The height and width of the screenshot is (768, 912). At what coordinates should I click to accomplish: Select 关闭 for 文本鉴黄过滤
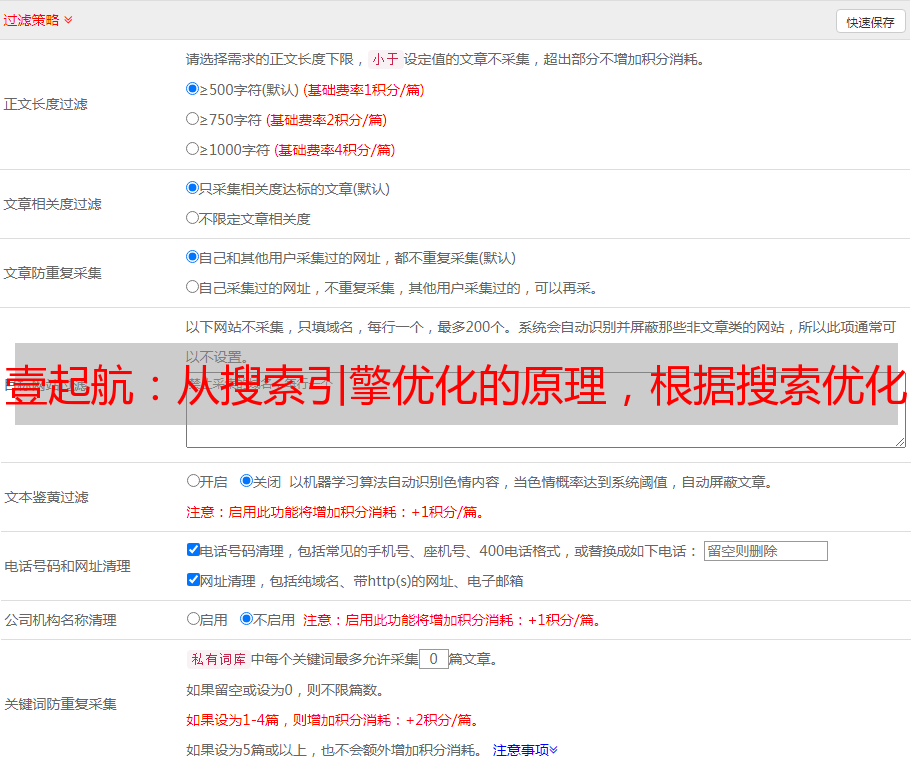point(246,481)
